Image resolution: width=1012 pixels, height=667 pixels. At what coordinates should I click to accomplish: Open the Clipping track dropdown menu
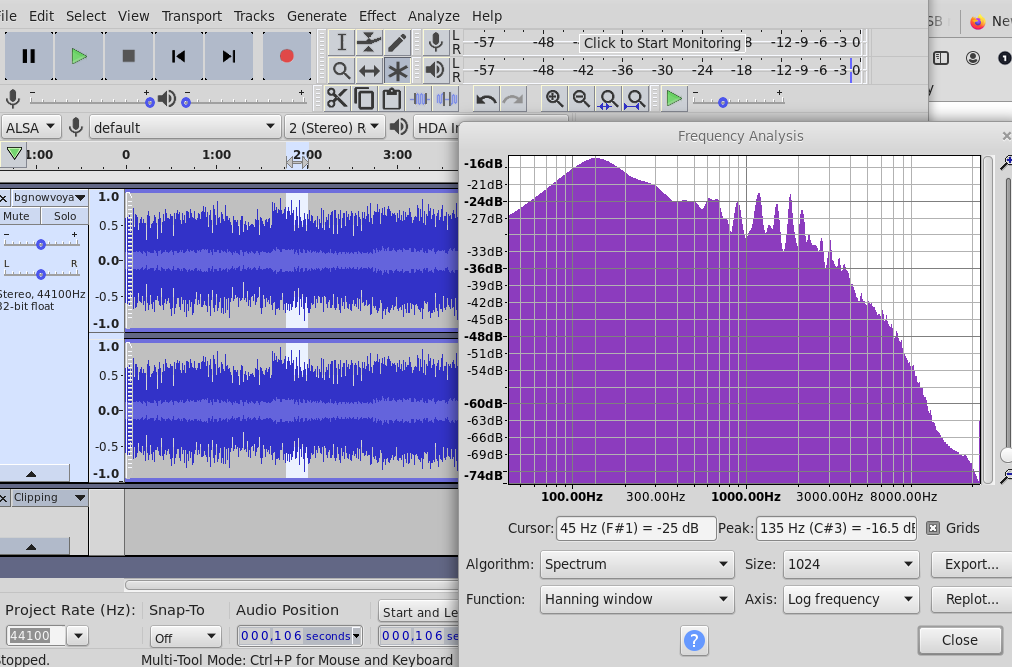coord(50,498)
